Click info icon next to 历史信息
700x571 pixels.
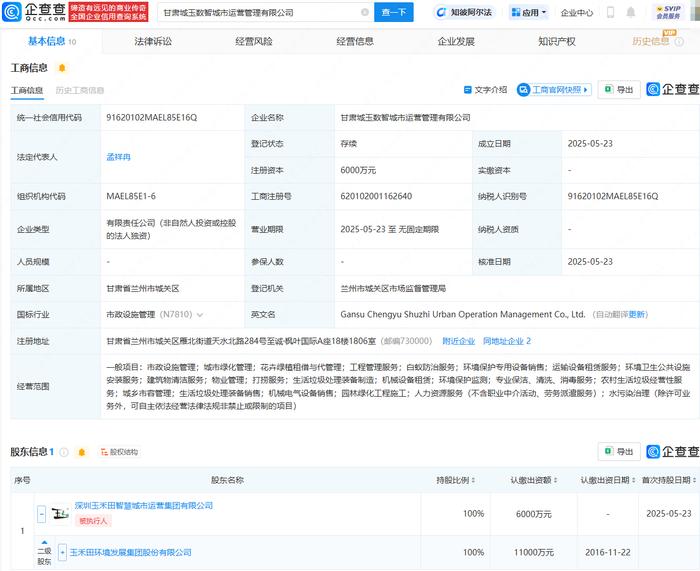coord(679,42)
